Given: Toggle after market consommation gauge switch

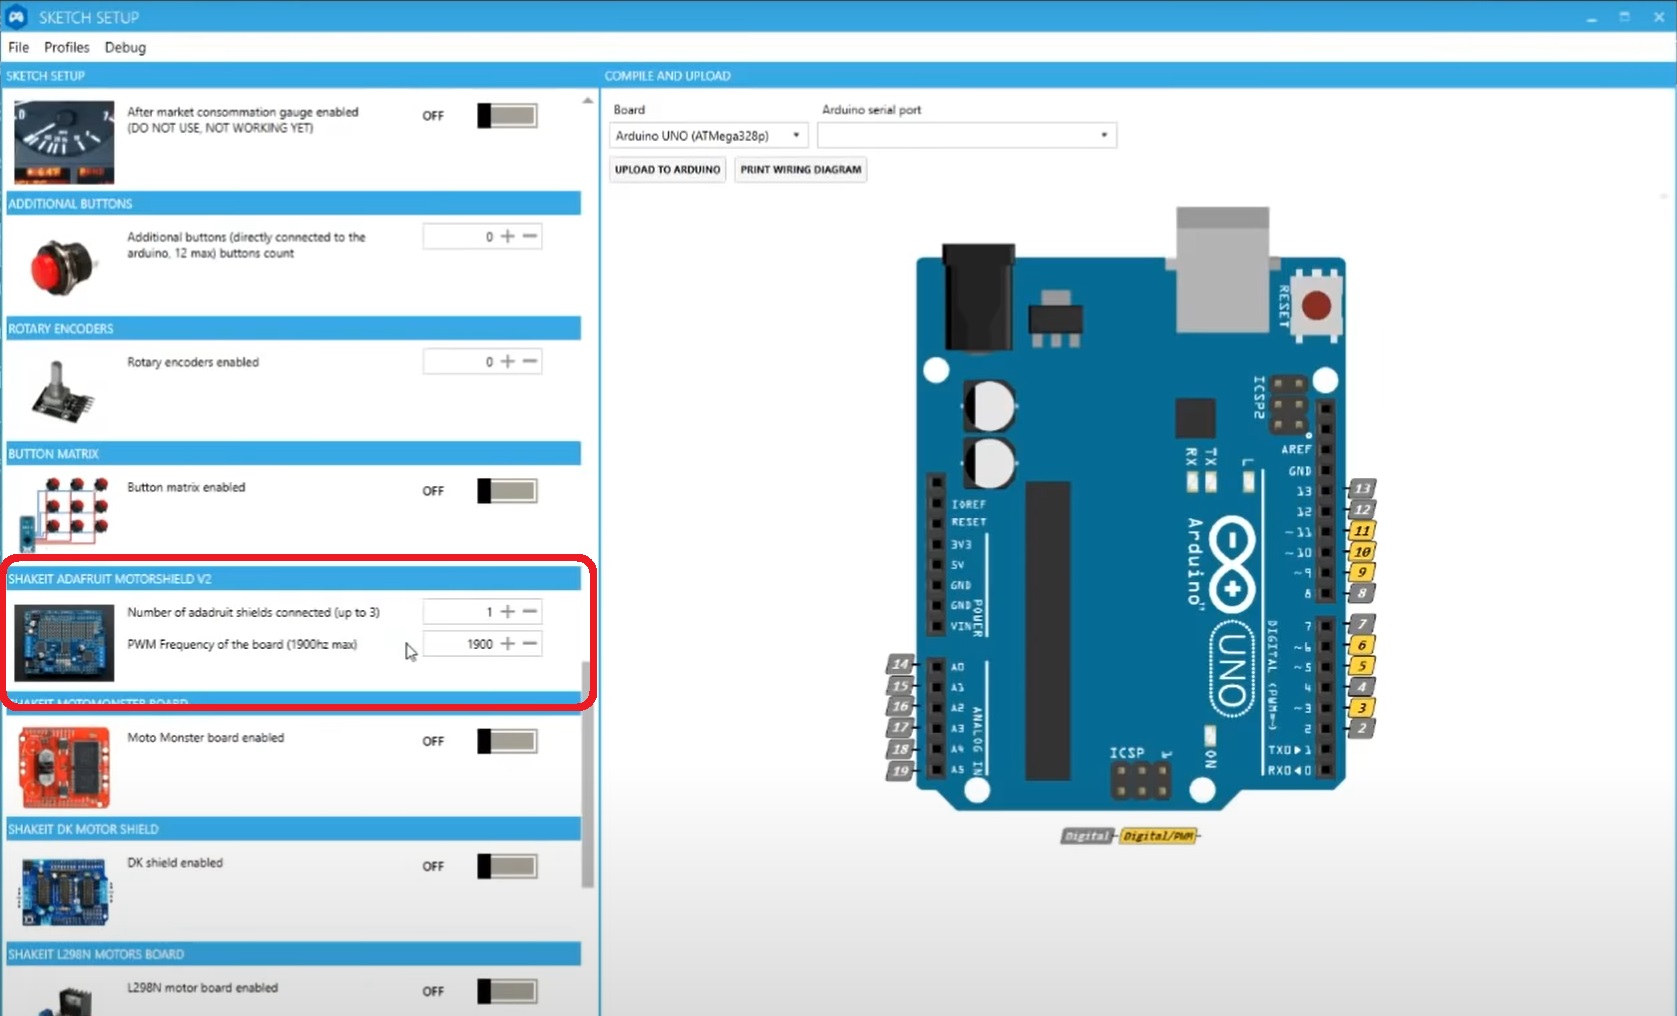Looking at the screenshot, I should coord(507,116).
